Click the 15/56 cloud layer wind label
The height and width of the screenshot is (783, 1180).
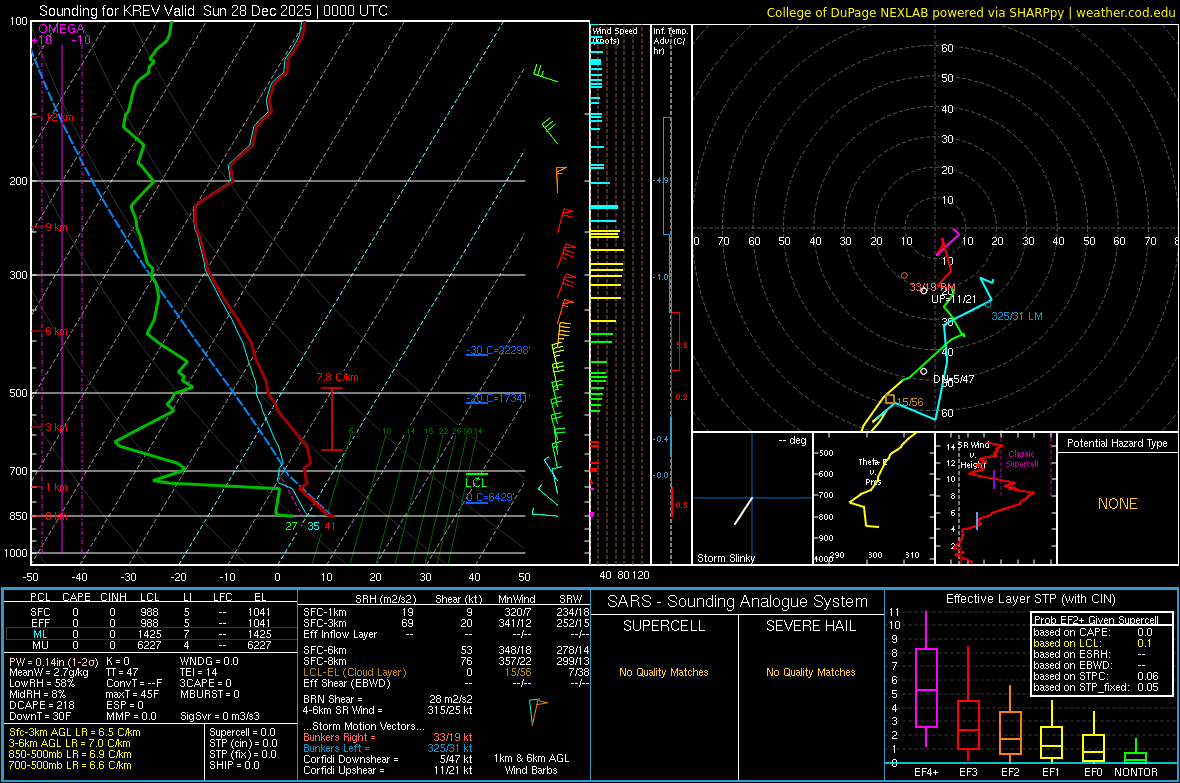pos(910,402)
